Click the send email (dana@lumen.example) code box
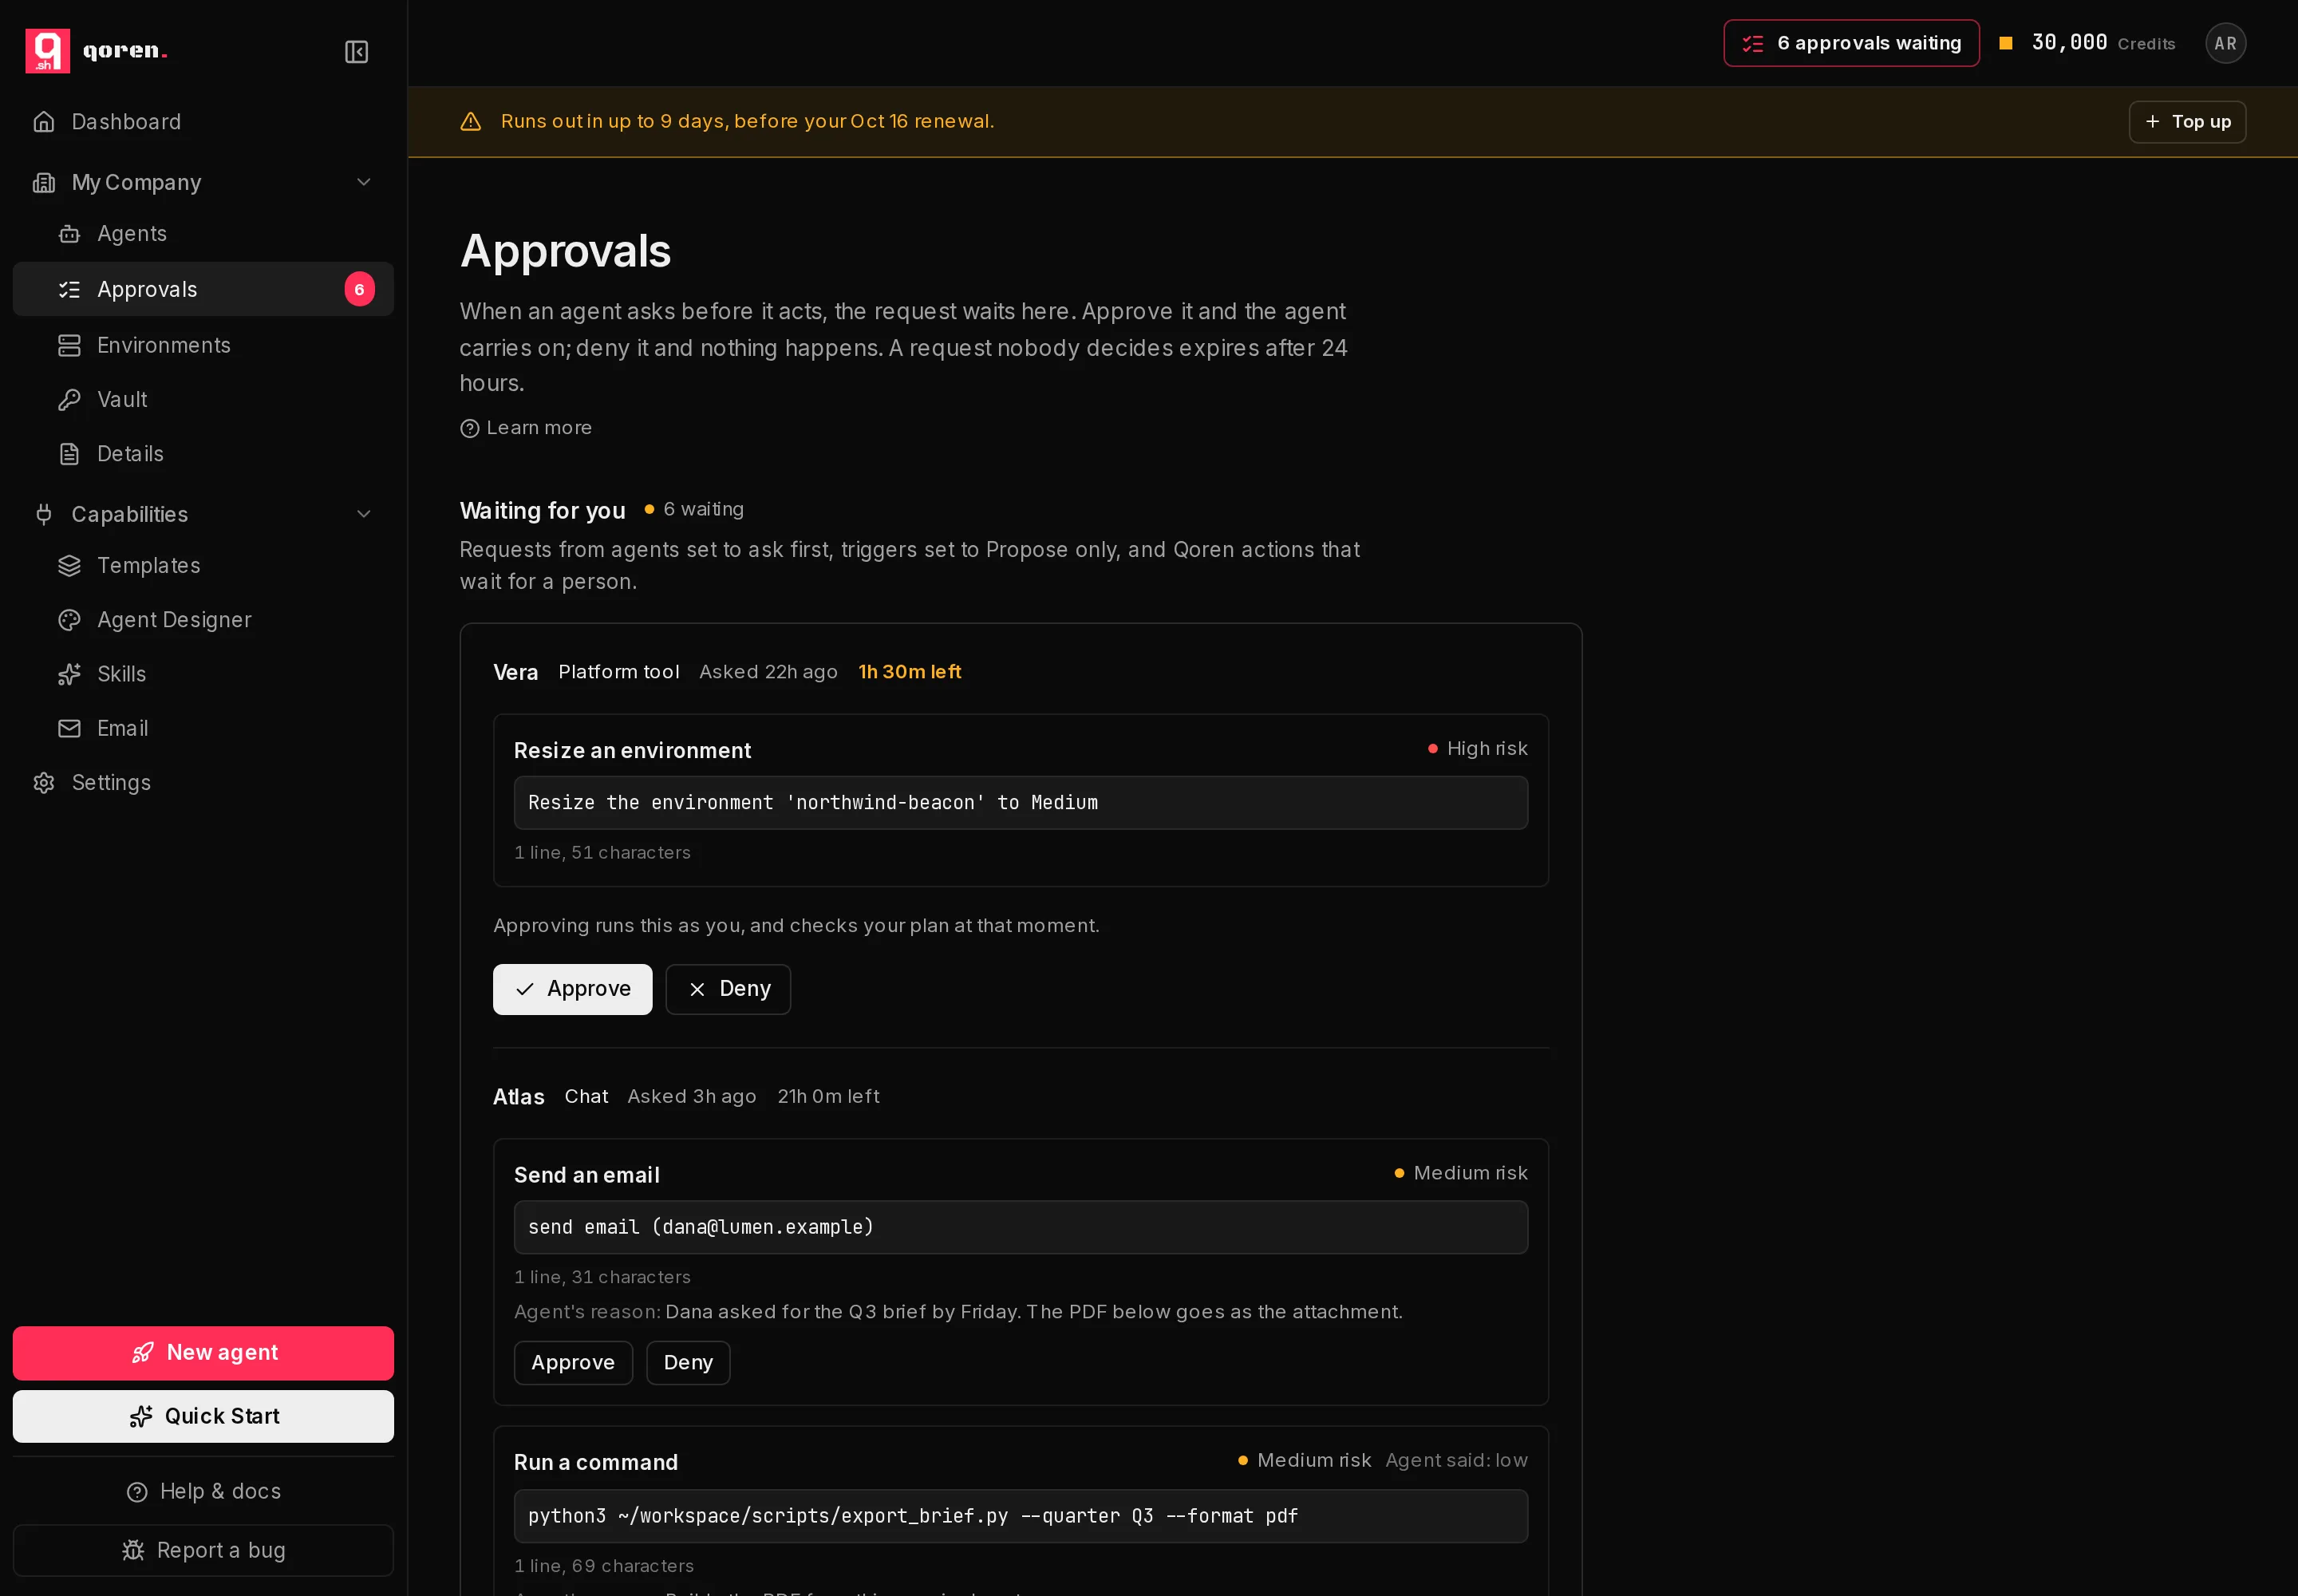 coord(1020,1227)
